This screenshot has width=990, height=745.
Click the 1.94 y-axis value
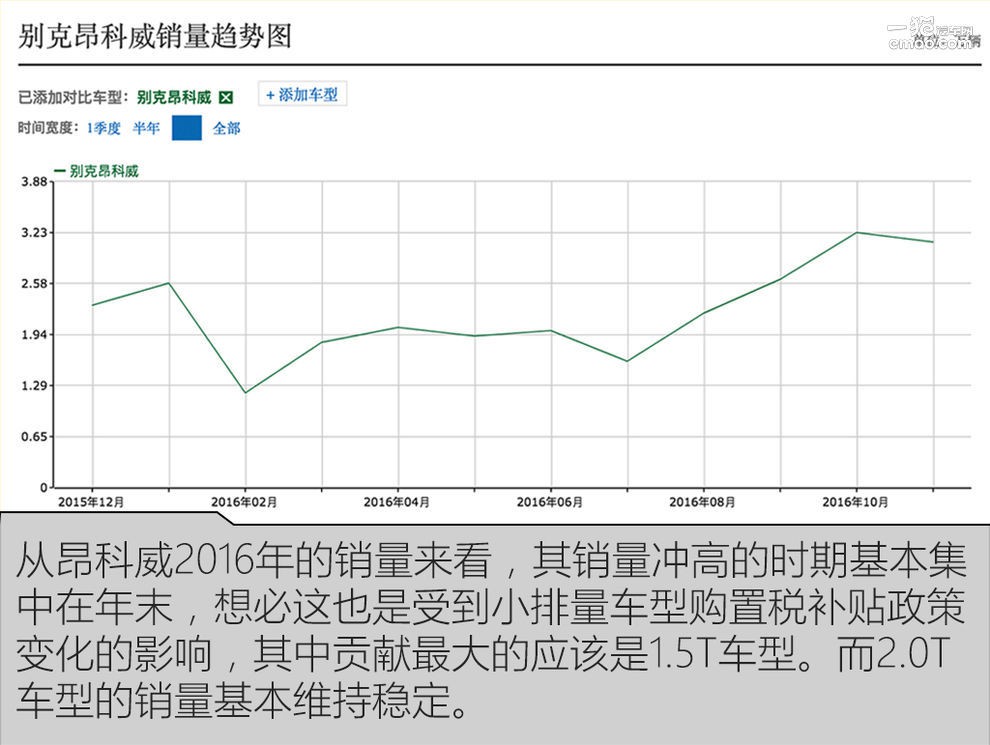pyautogui.click(x=34, y=335)
